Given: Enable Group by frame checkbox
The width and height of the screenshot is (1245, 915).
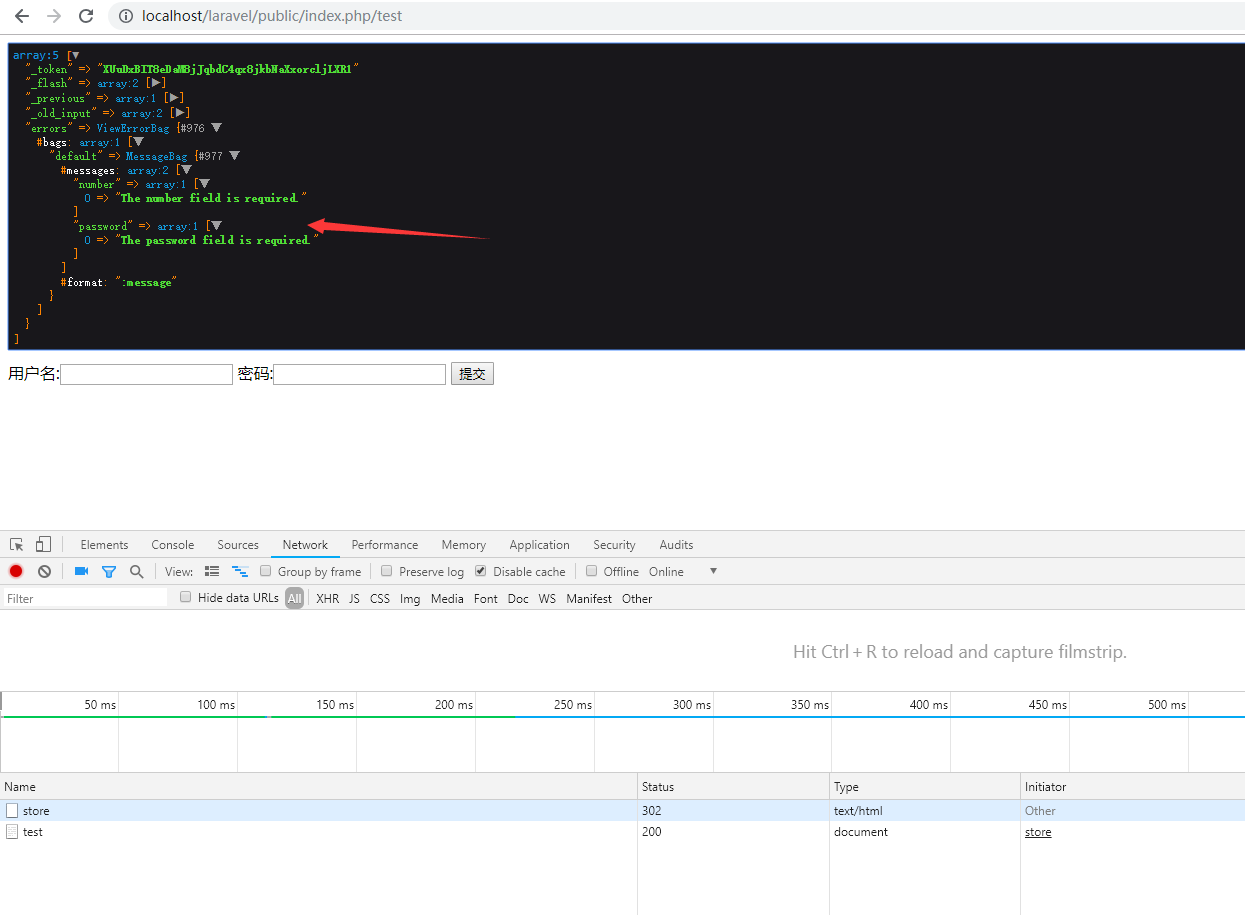Looking at the screenshot, I should (266, 571).
